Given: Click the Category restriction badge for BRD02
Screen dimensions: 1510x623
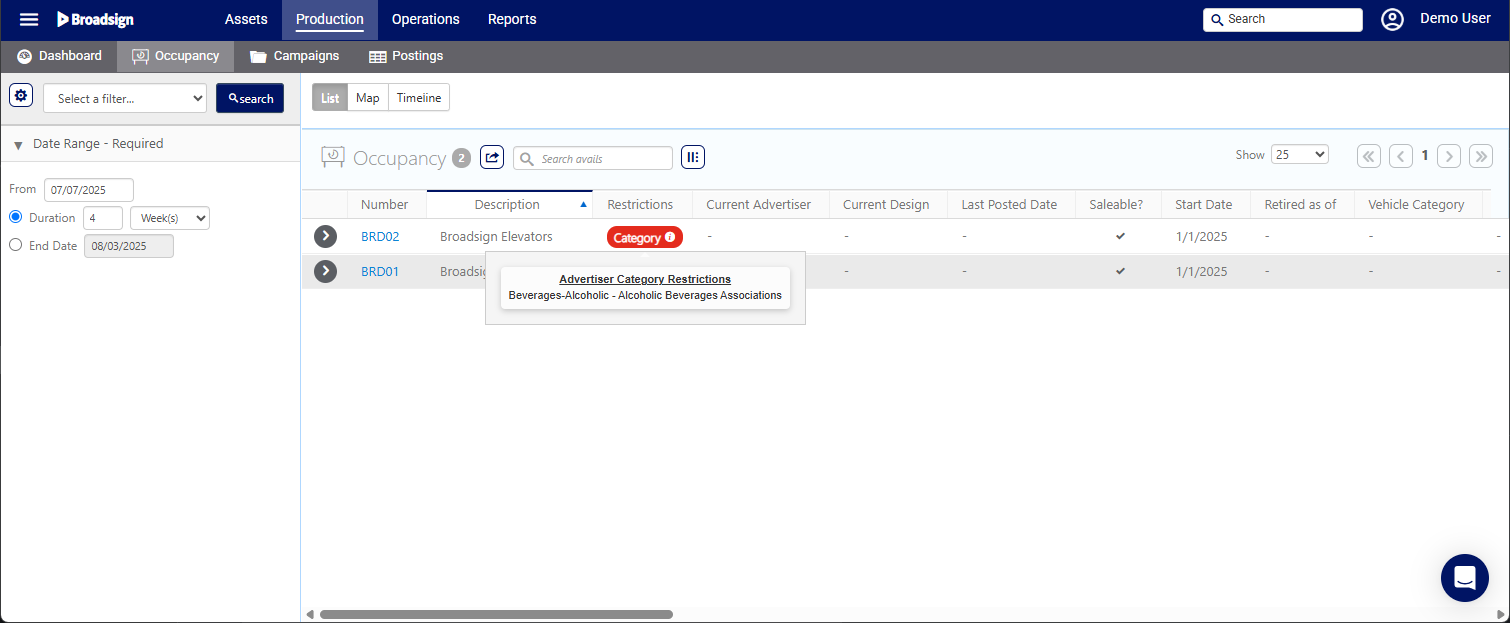Looking at the screenshot, I should (x=644, y=237).
